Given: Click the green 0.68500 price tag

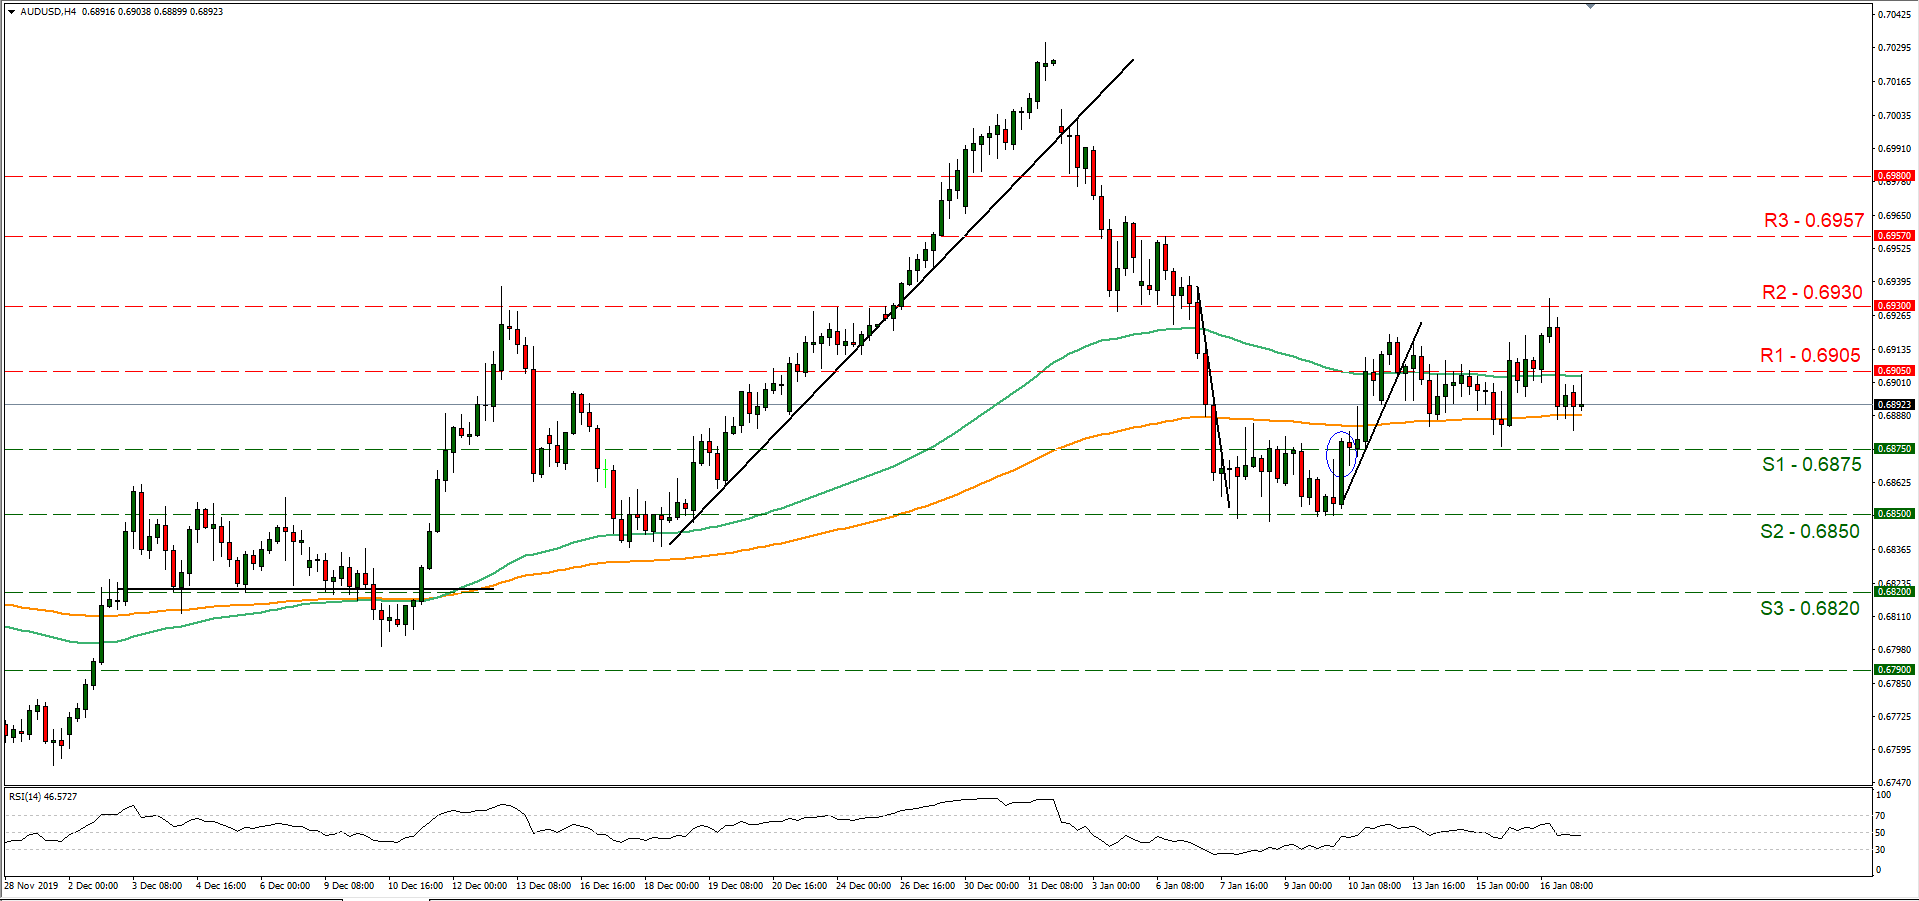Looking at the screenshot, I should 1893,514.
